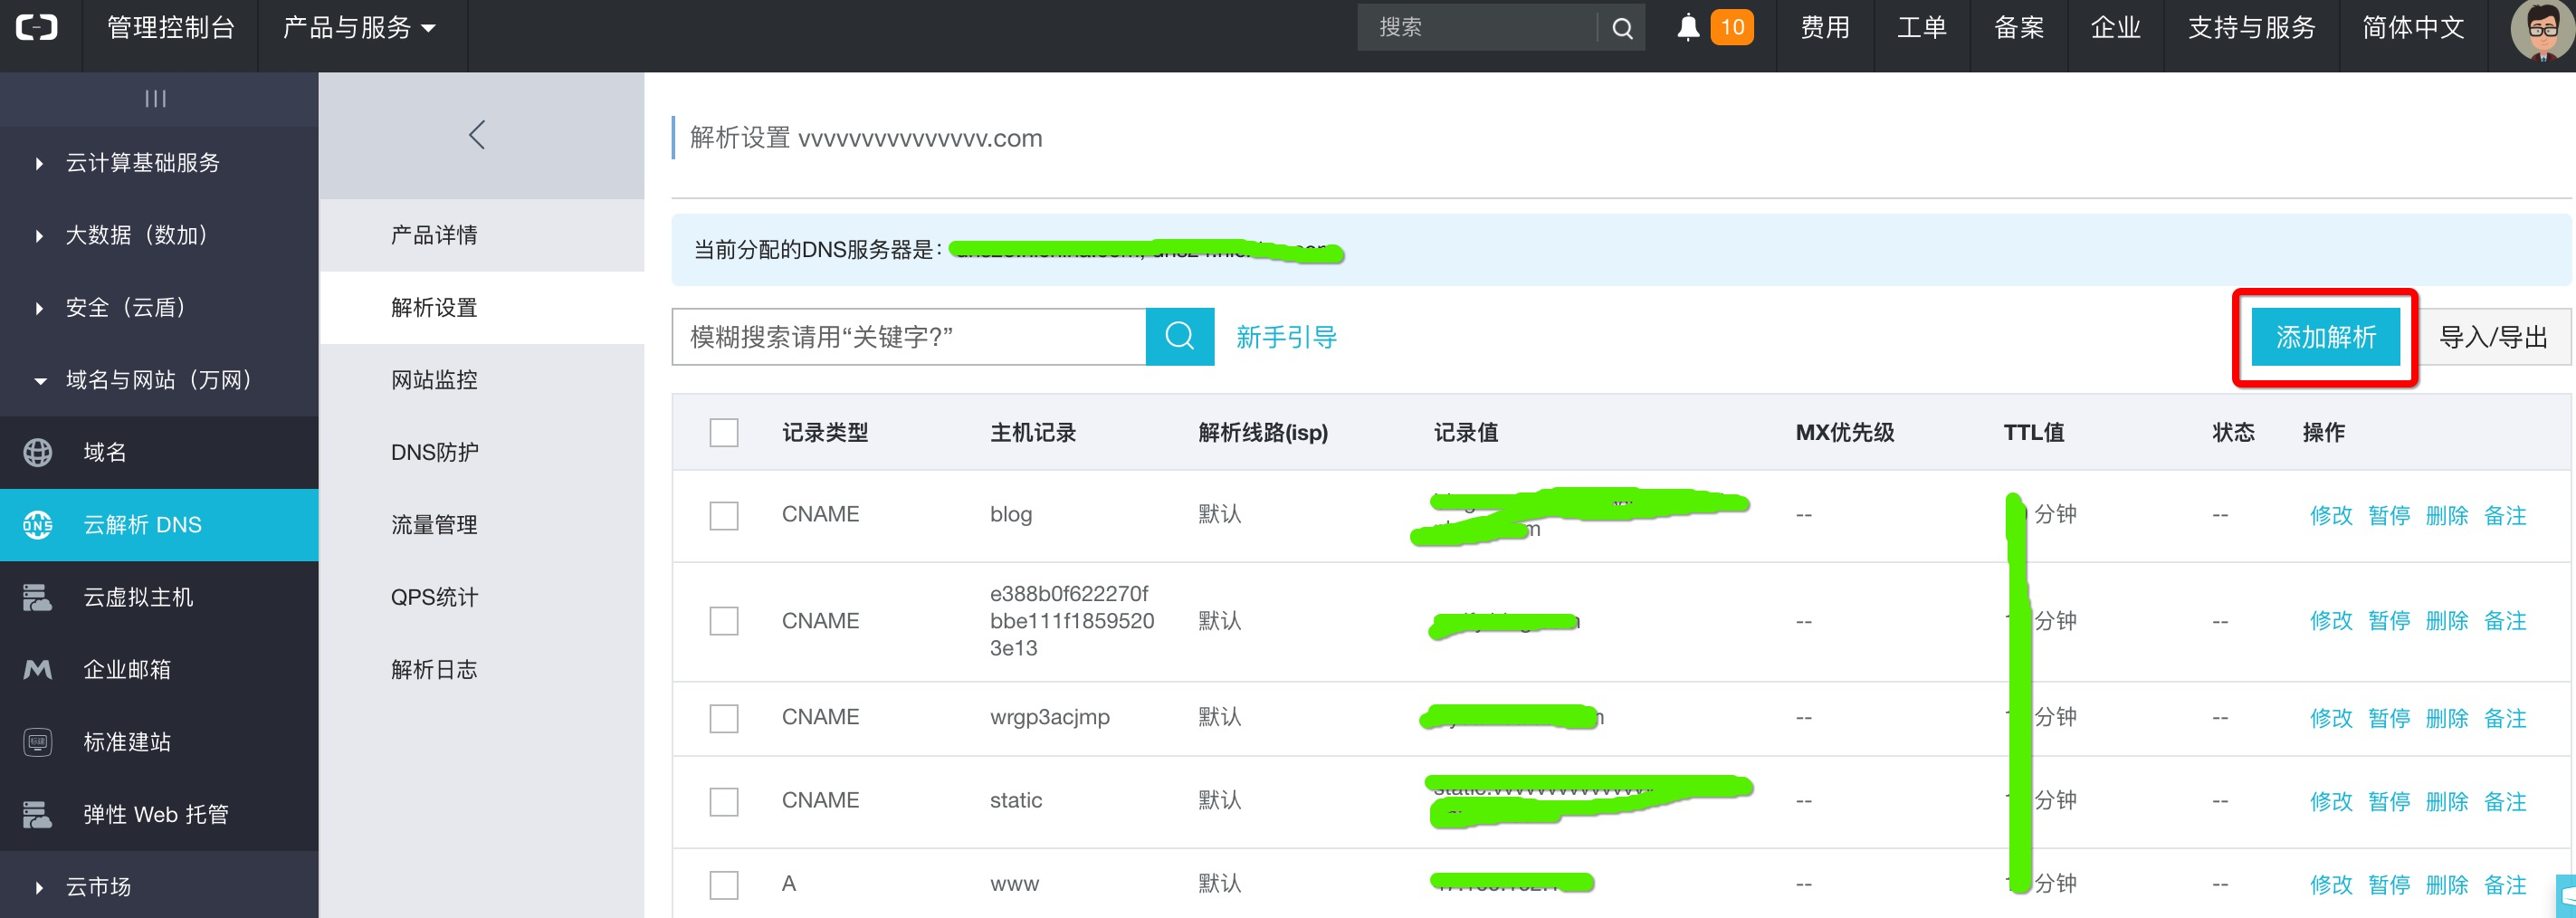This screenshot has height=918, width=2576.
Task: Check the checkbox for the blog CNAME record
Action: coord(724,515)
